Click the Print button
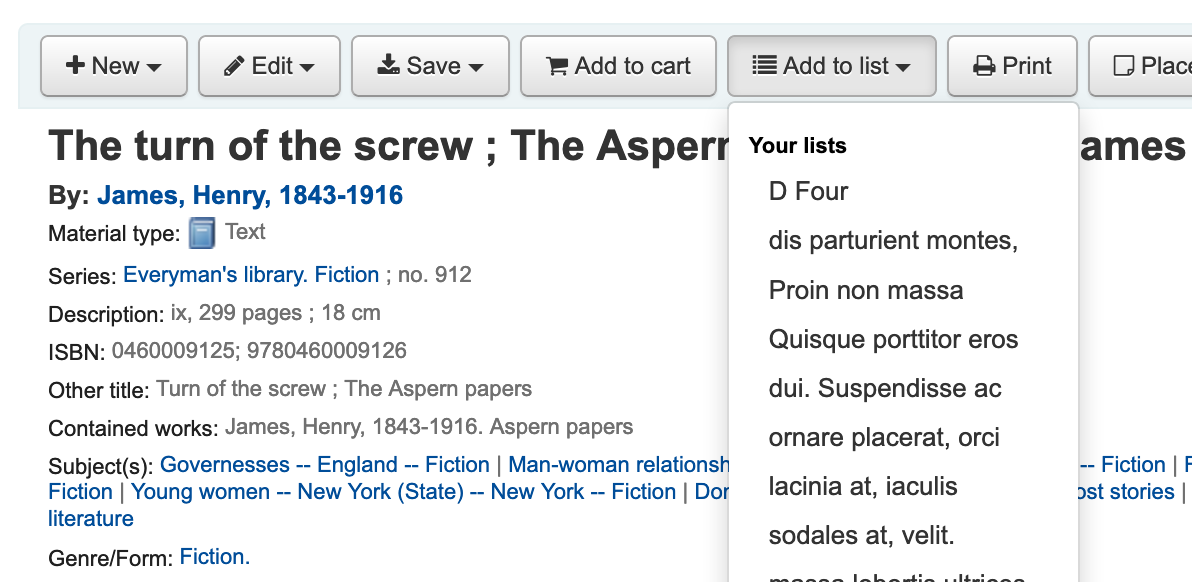1192x582 pixels. [1012, 66]
